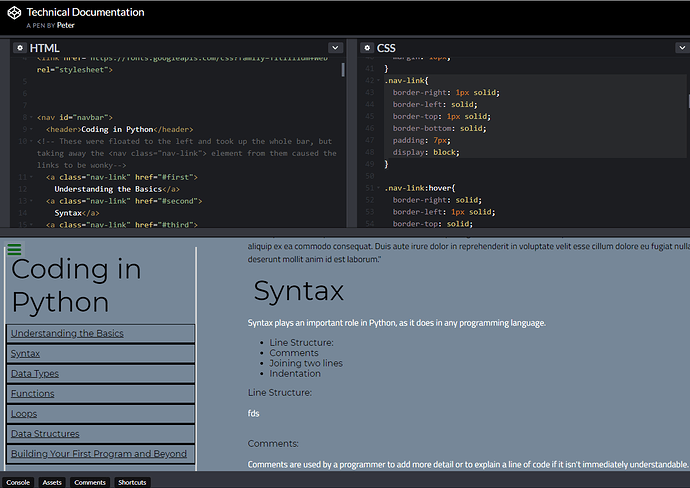Click the 'Indentation' list item
The width and height of the screenshot is (690, 488).
coord(295,374)
